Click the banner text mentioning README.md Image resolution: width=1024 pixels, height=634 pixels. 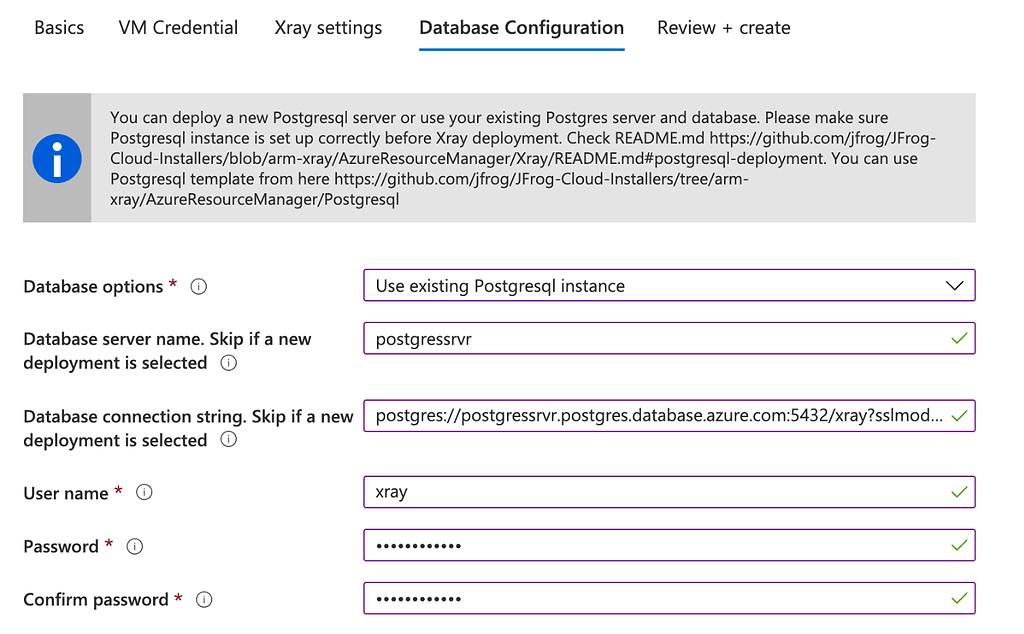tap(522, 158)
